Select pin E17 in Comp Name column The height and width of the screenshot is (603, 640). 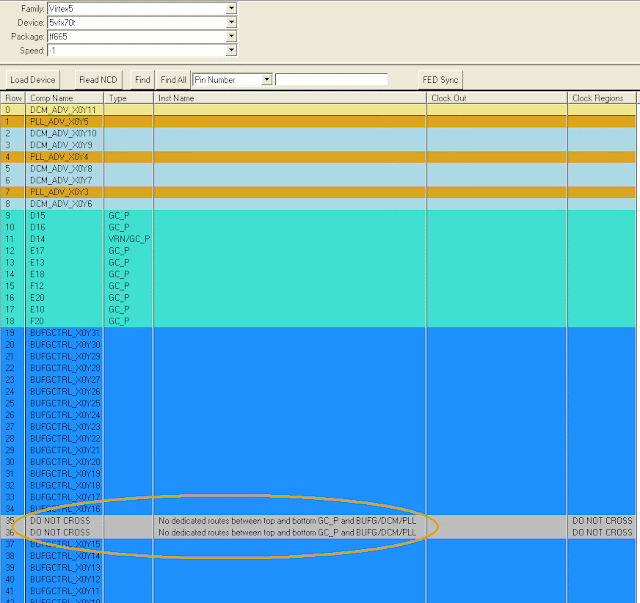[64, 251]
